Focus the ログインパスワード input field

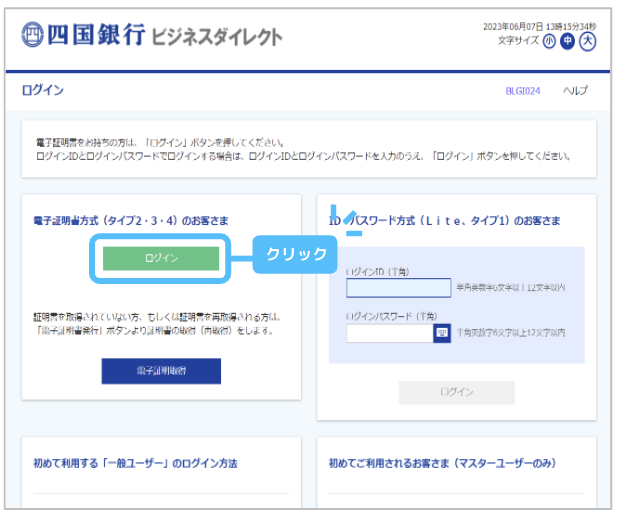[390, 333]
